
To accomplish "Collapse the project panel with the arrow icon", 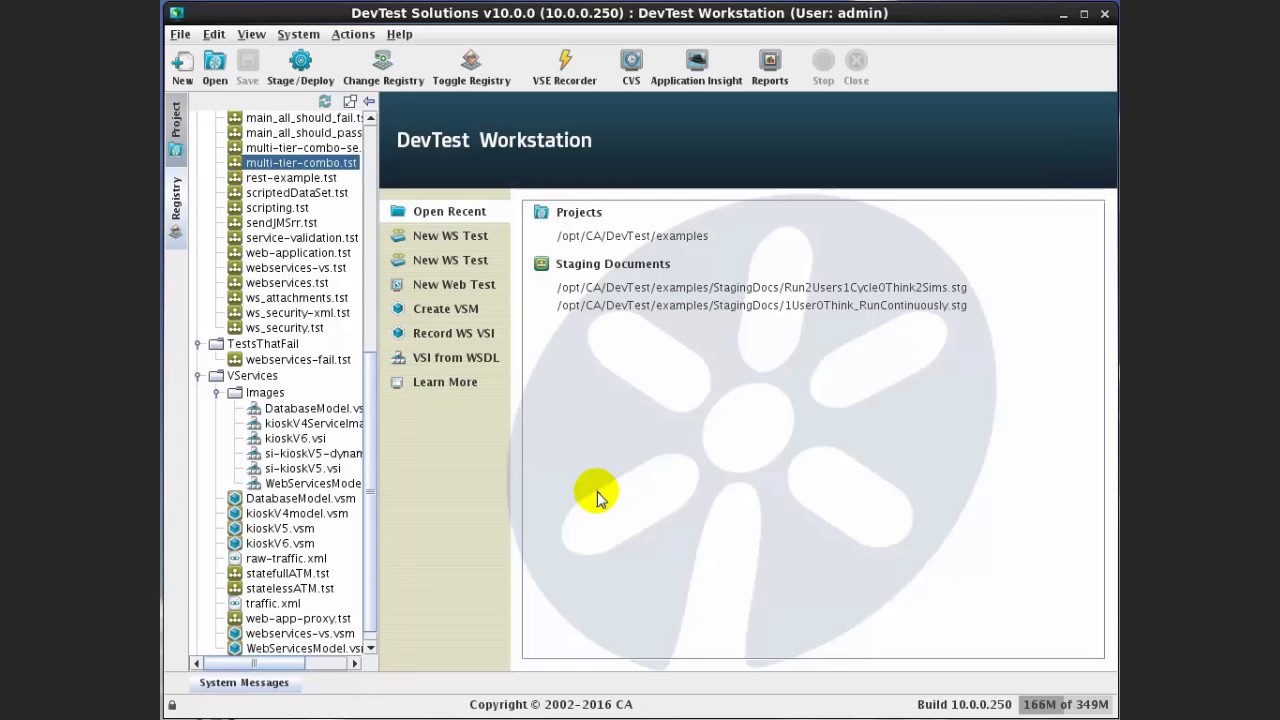I will point(369,102).
